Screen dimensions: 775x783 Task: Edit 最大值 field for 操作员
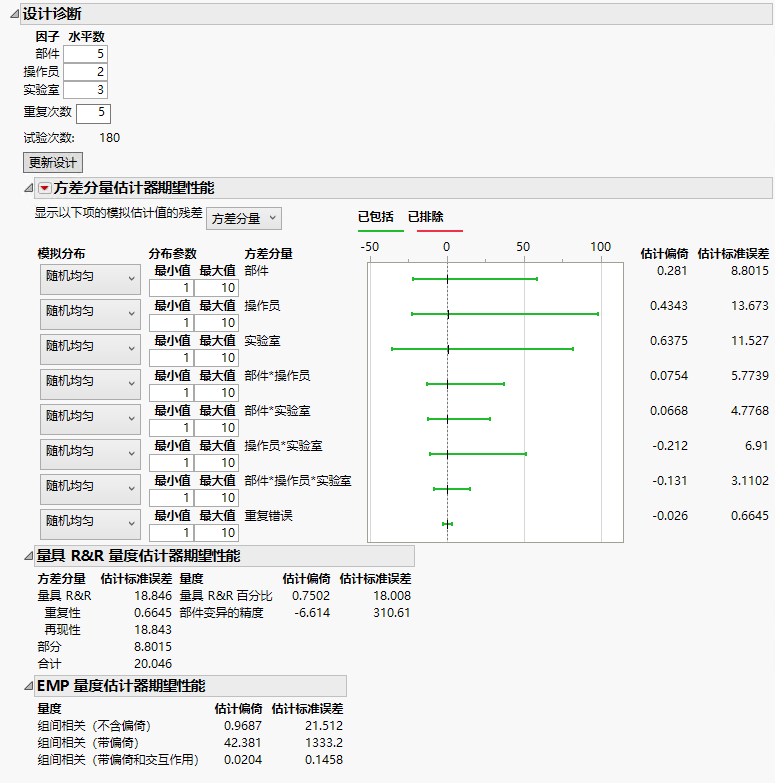[216, 323]
